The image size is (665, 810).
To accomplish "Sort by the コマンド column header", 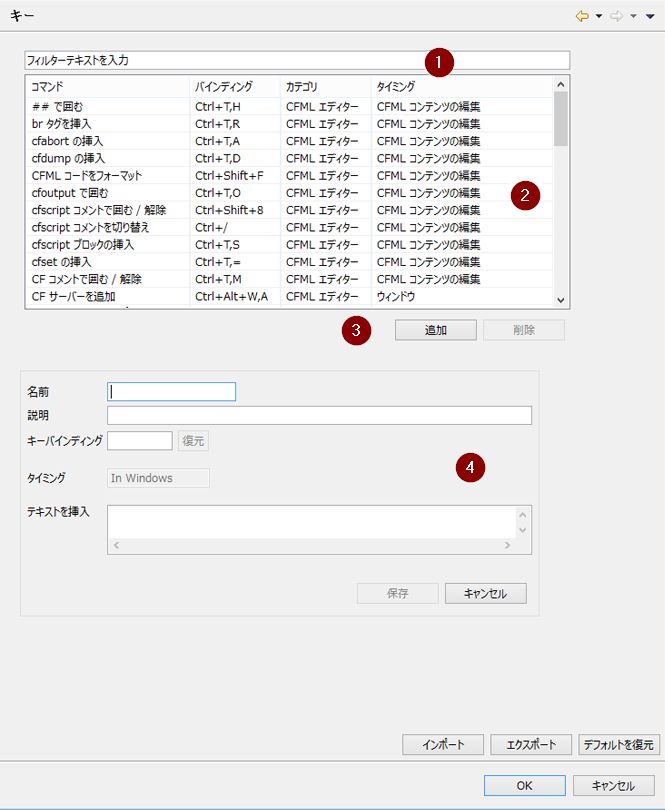I will pyautogui.click(x=107, y=86).
